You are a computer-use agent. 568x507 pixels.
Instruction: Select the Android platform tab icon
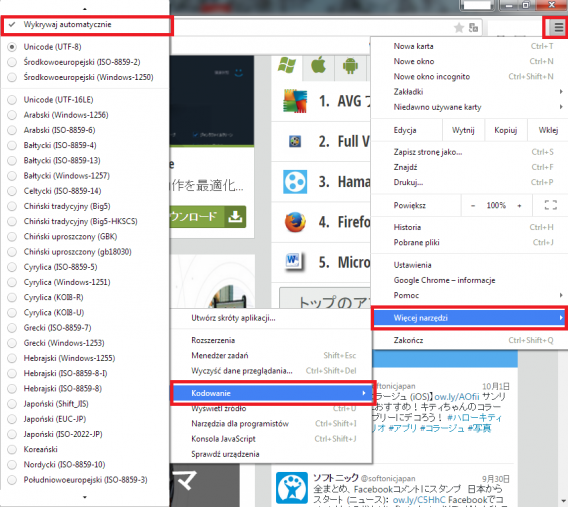point(350,66)
